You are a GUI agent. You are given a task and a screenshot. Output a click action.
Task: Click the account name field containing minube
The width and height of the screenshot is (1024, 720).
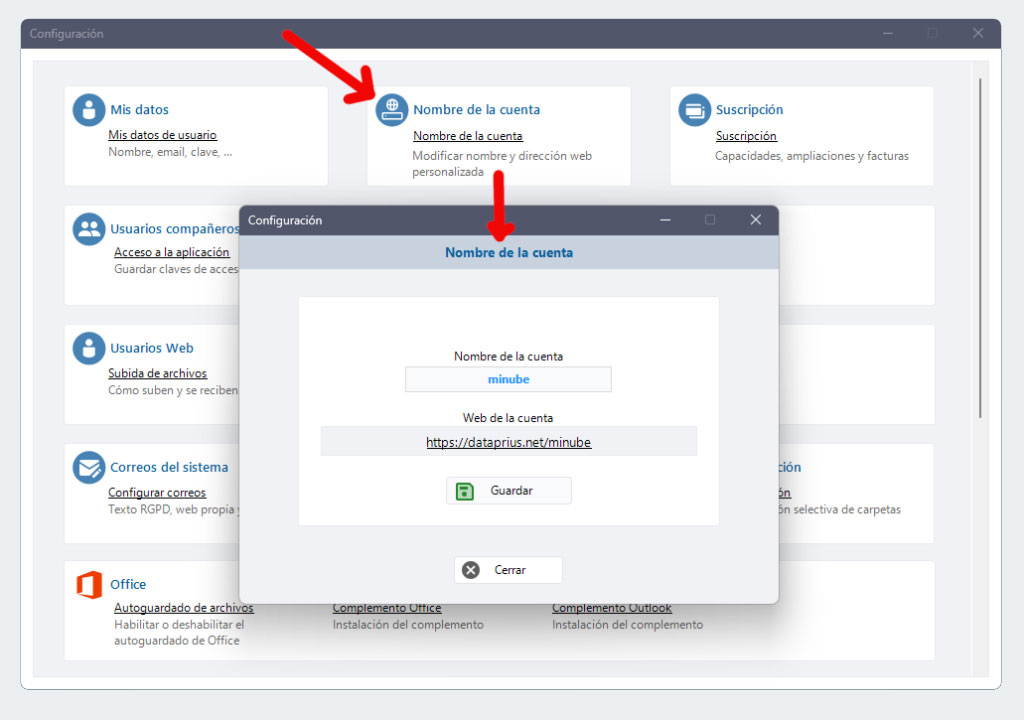coord(508,380)
